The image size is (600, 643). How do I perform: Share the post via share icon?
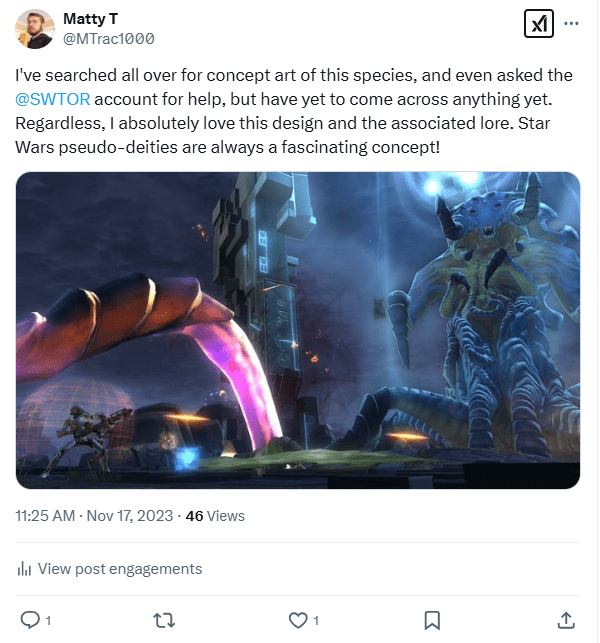click(566, 620)
